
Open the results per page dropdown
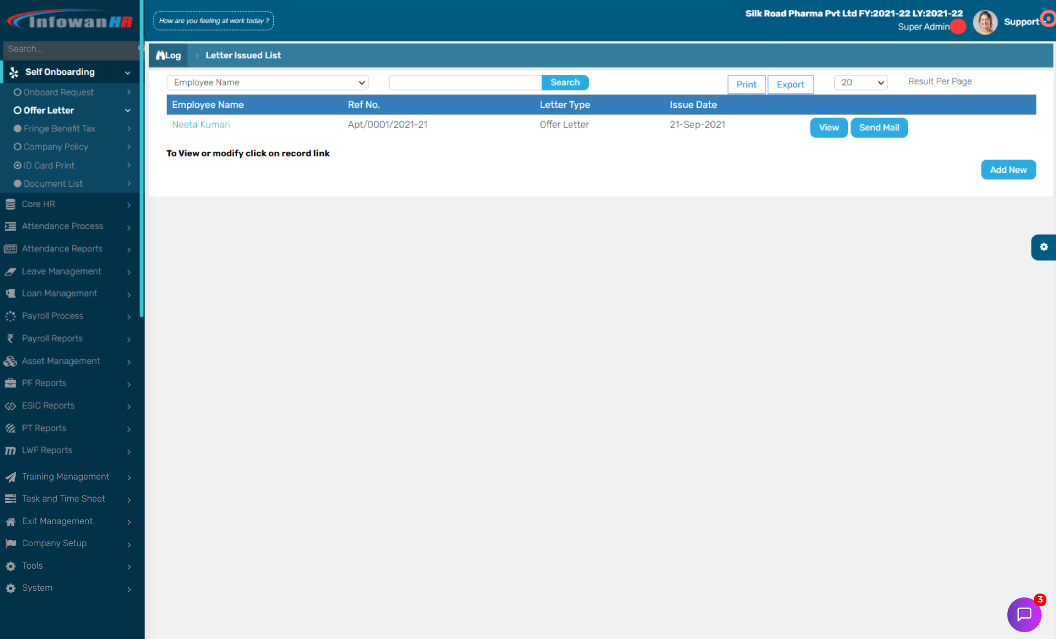click(x=860, y=83)
